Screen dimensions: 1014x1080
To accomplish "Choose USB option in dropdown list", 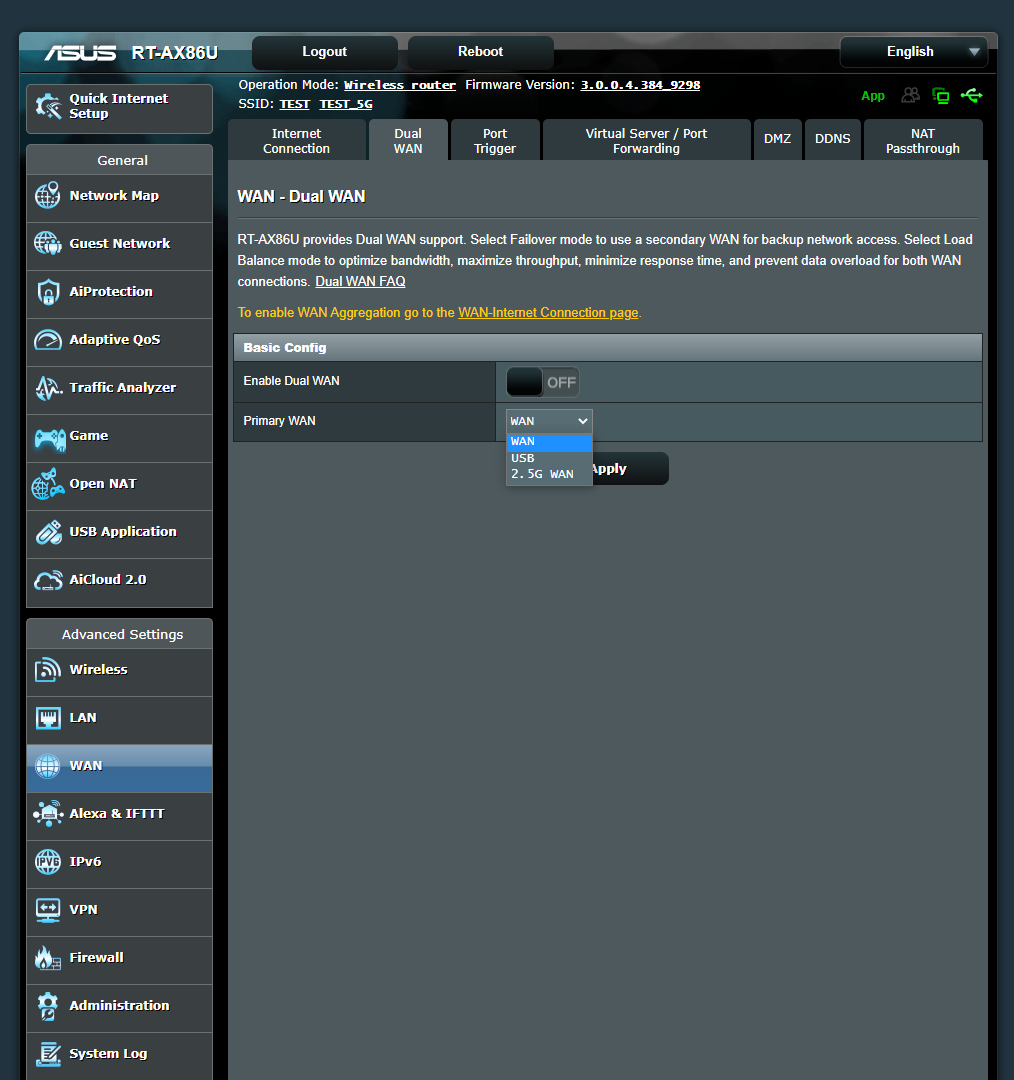I will 549,458.
